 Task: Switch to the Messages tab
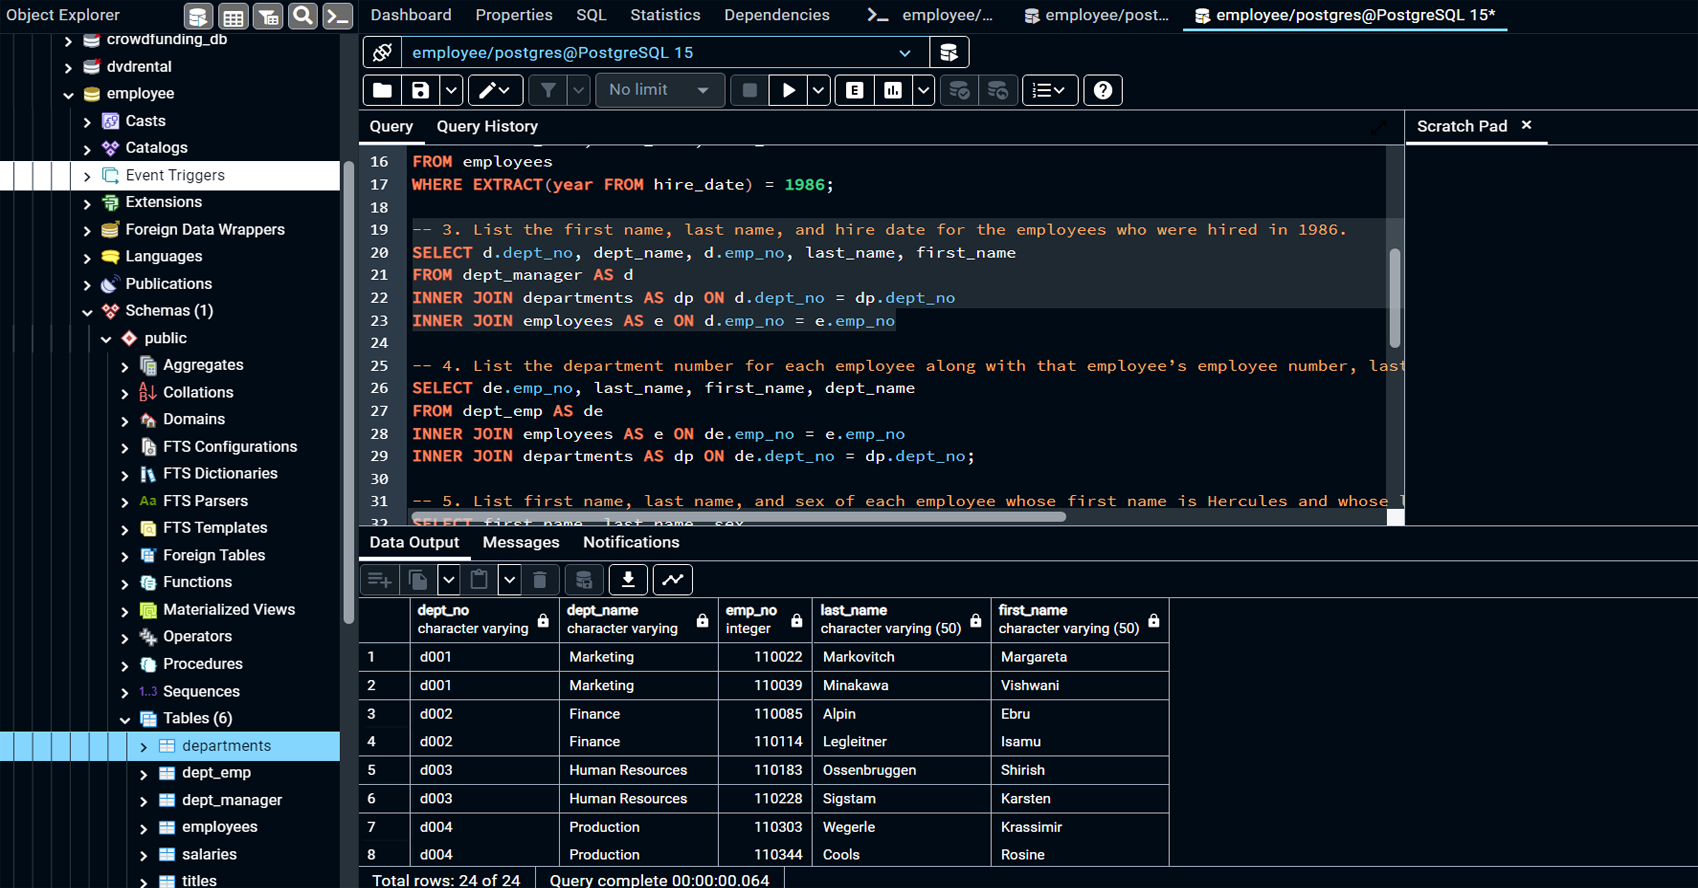coord(520,542)
